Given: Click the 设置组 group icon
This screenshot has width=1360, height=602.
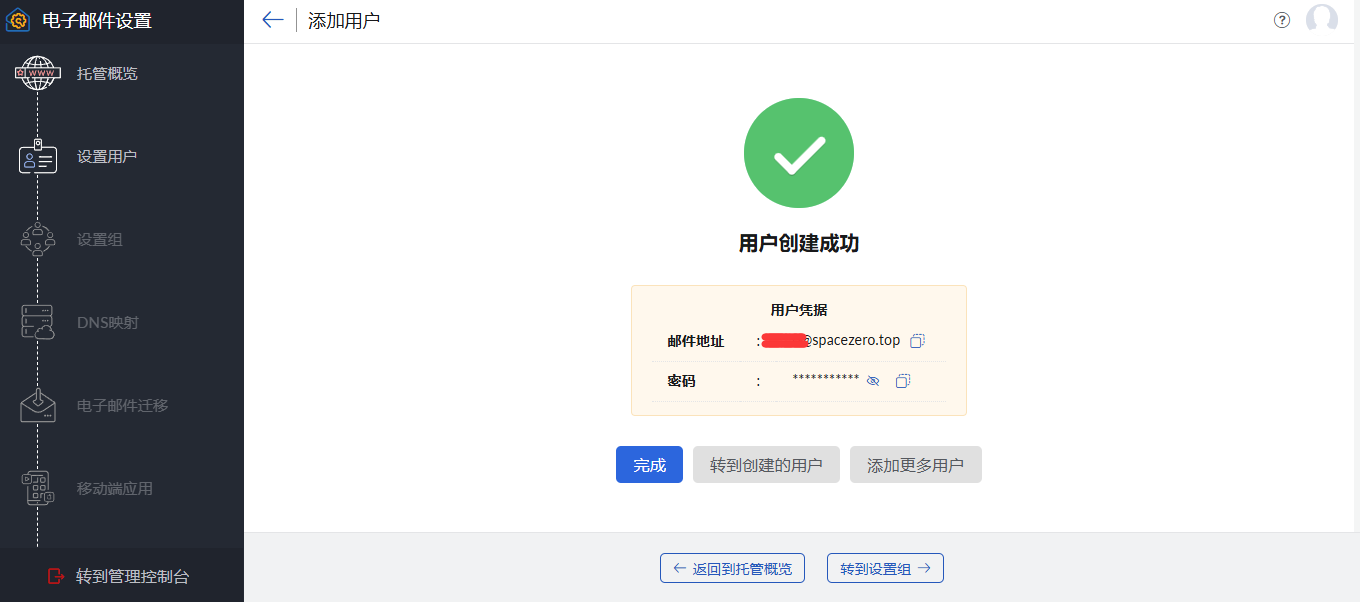Looking at the screenshot, I should tap(38, 240).
